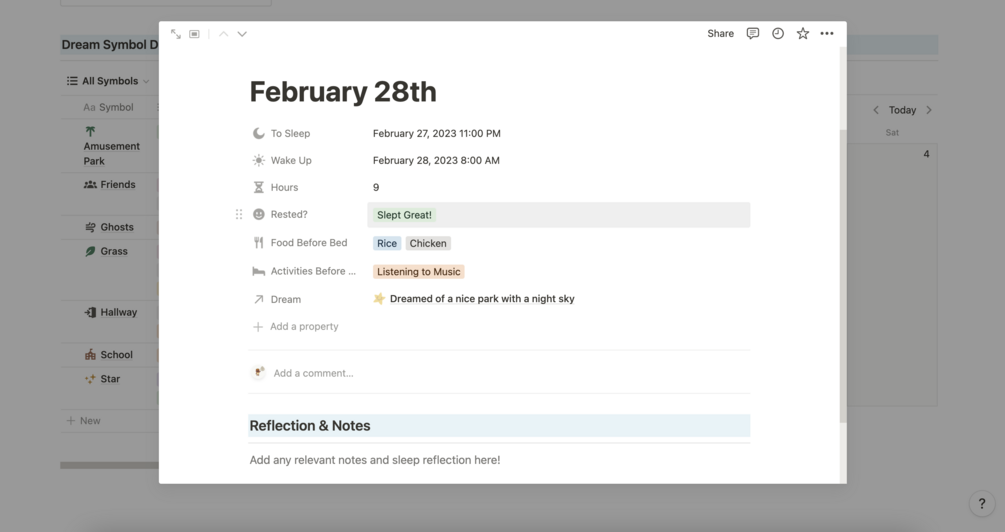The height and width of the screenshot is (532, 1005).
Task: Click the comments icon in the top bar
Action: click(x=753, y=34)
